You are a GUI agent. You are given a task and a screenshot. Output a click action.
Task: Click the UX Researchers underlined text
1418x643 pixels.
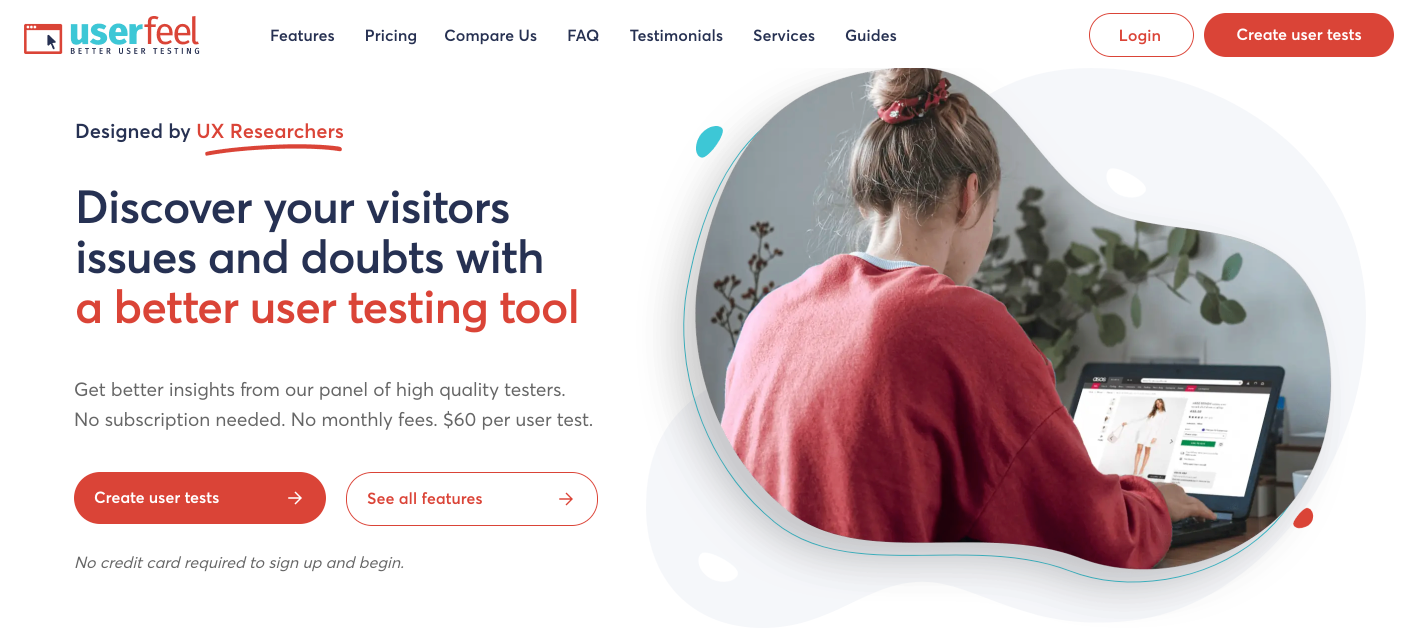pos(270,131)
